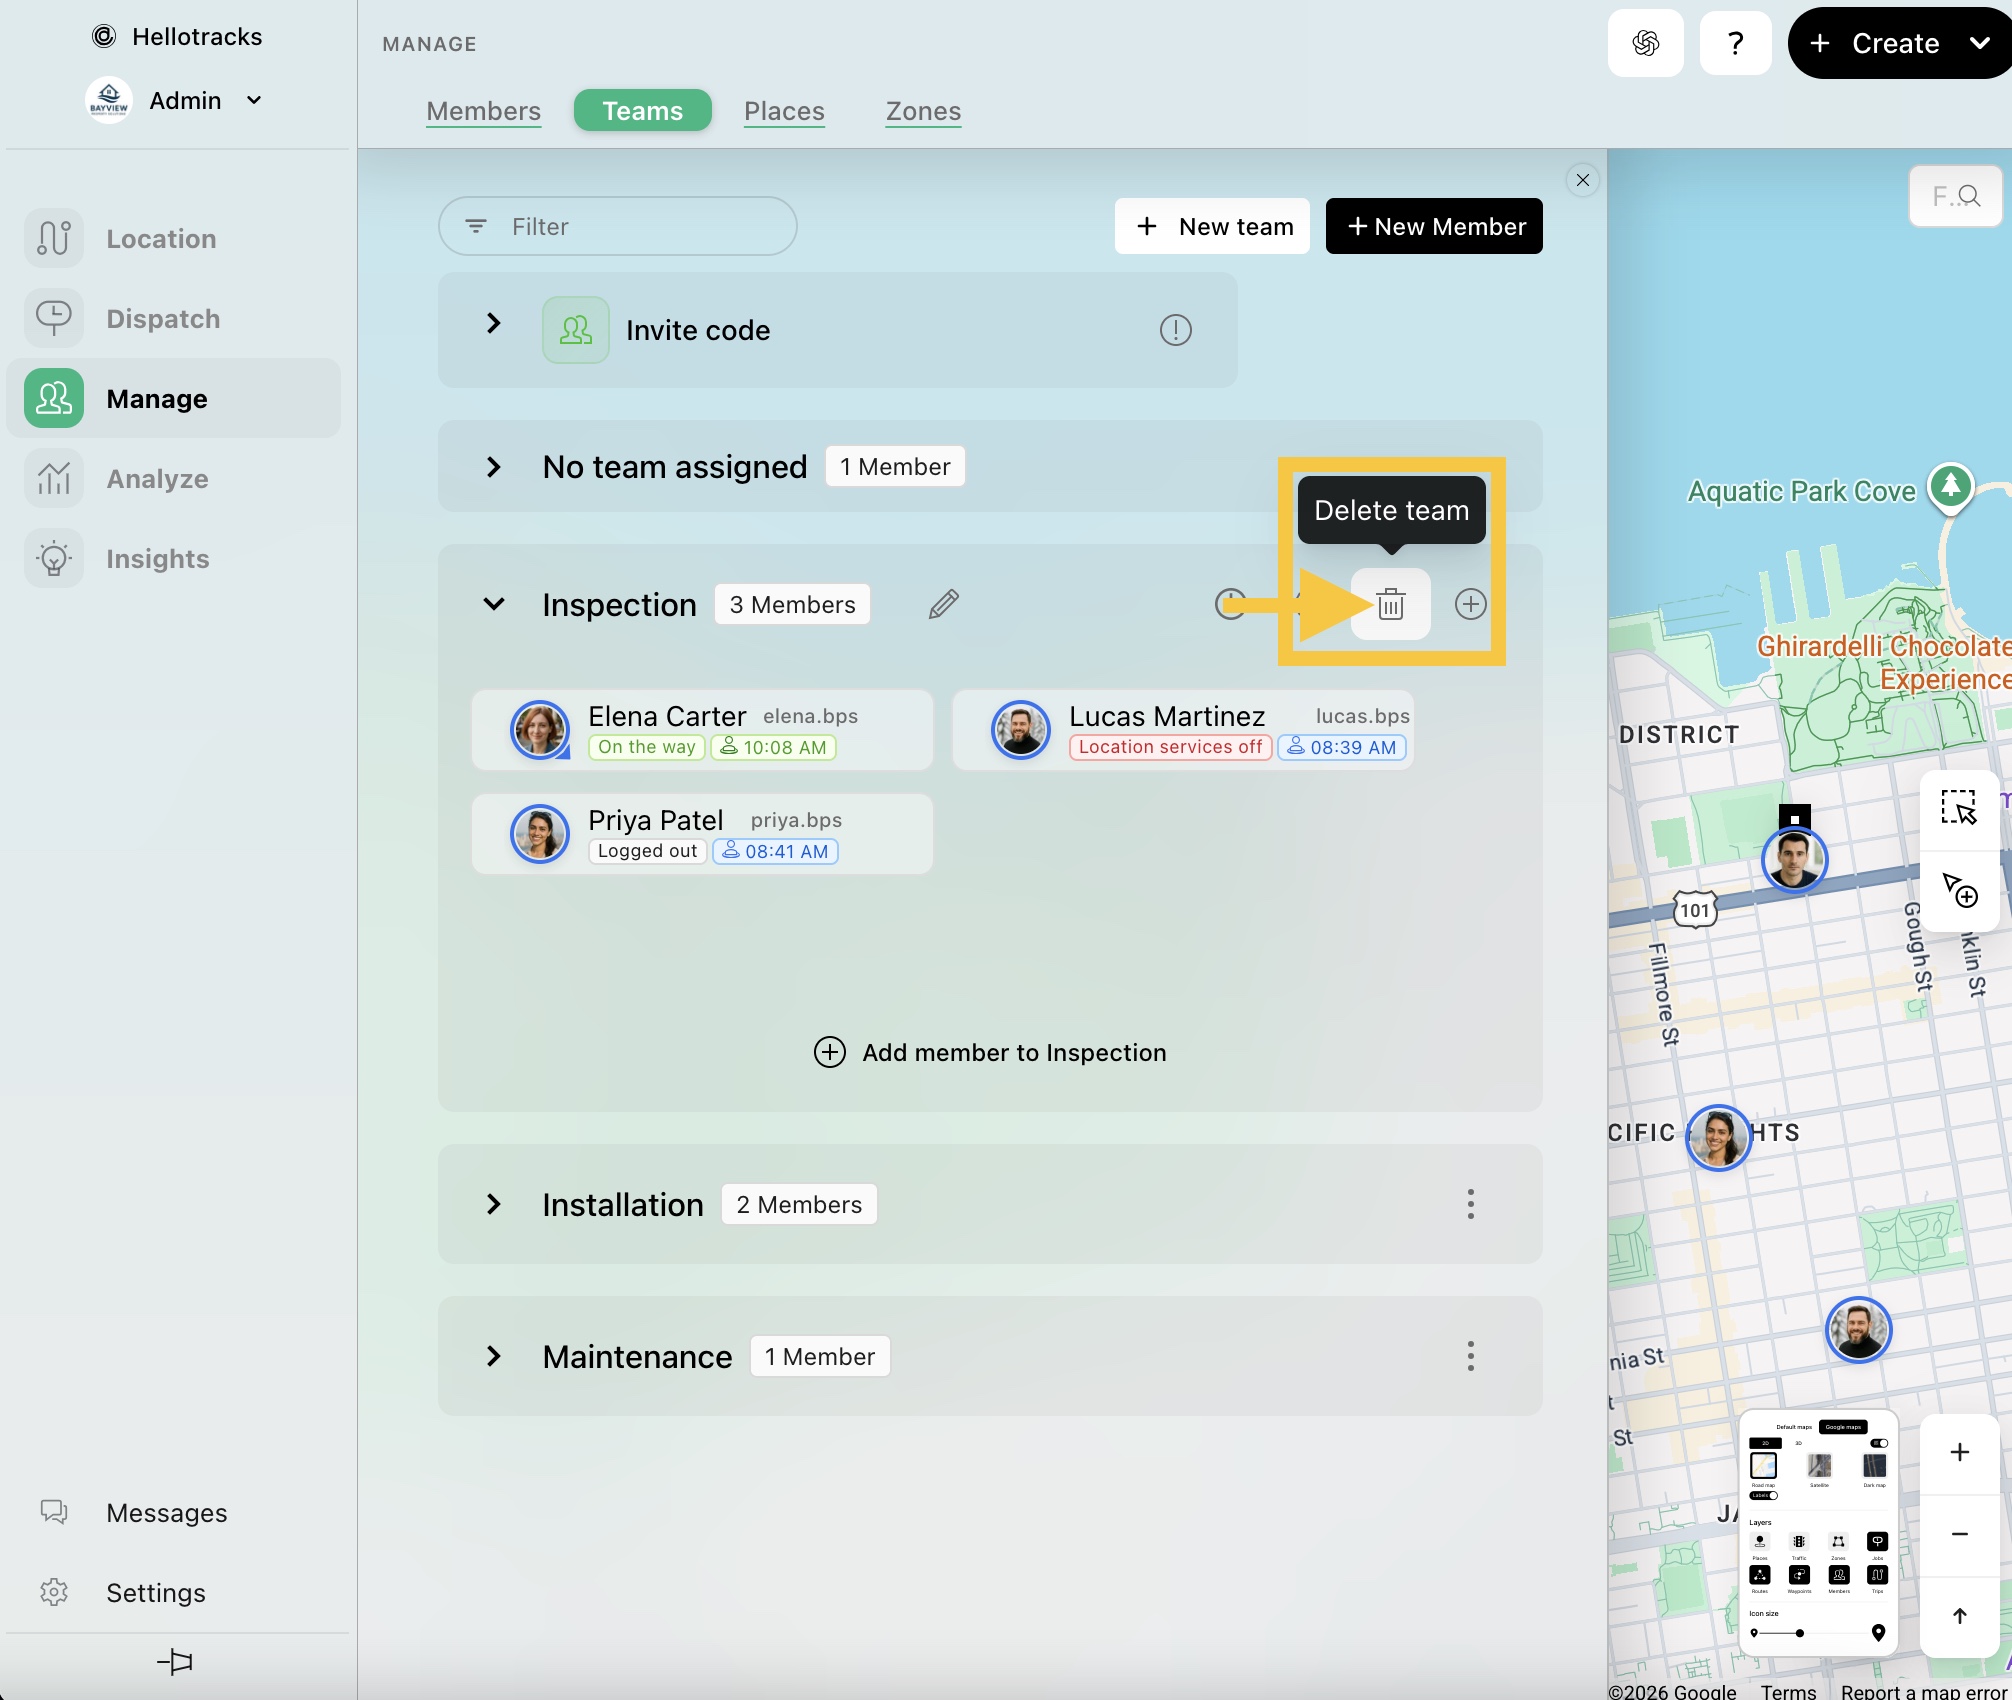Toggle the Zones layer in map settings

click(1838, 1542)
